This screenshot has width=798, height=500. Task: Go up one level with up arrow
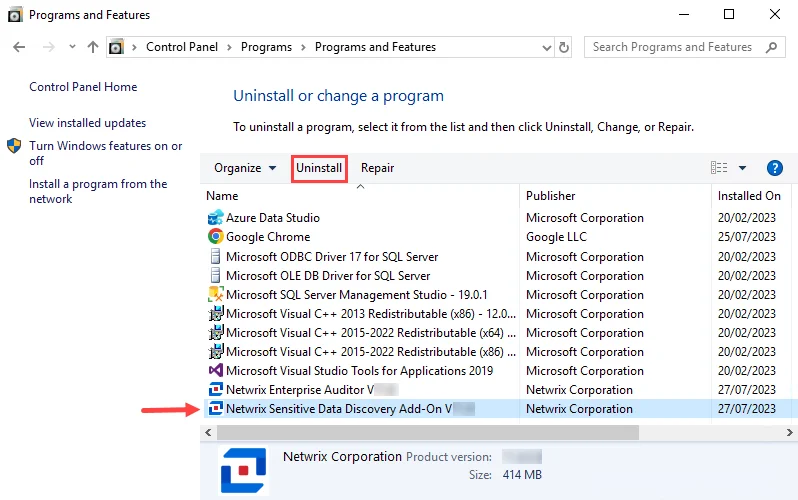(93, 47)
